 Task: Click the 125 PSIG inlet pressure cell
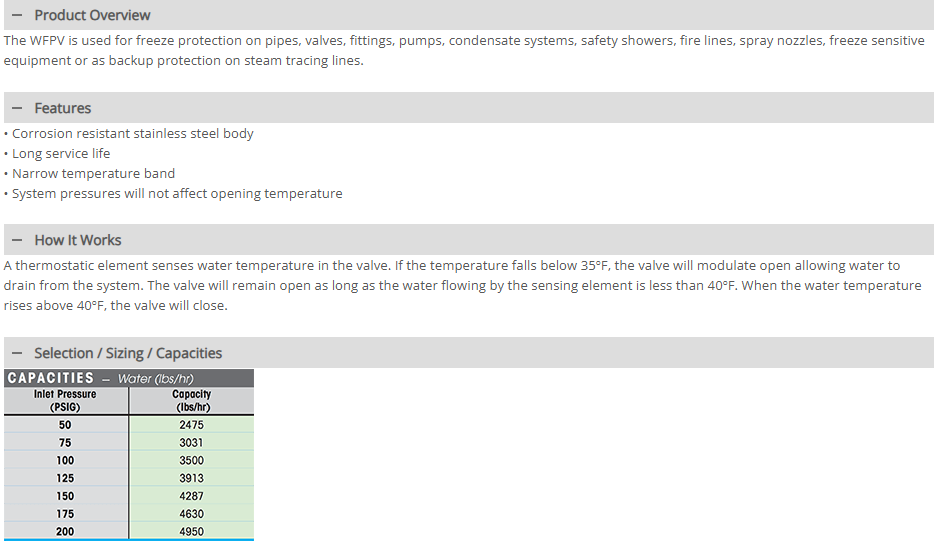pos(65,478)
